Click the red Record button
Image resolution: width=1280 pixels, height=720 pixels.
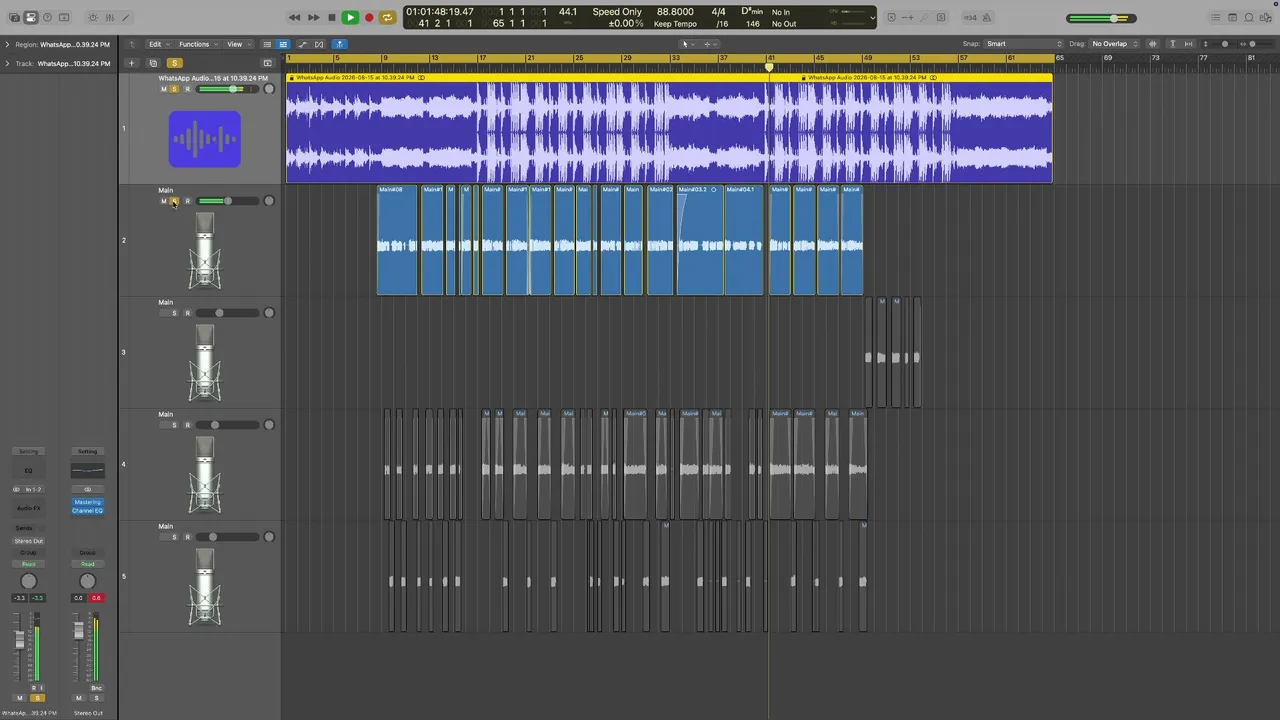(x=369, y=17)
